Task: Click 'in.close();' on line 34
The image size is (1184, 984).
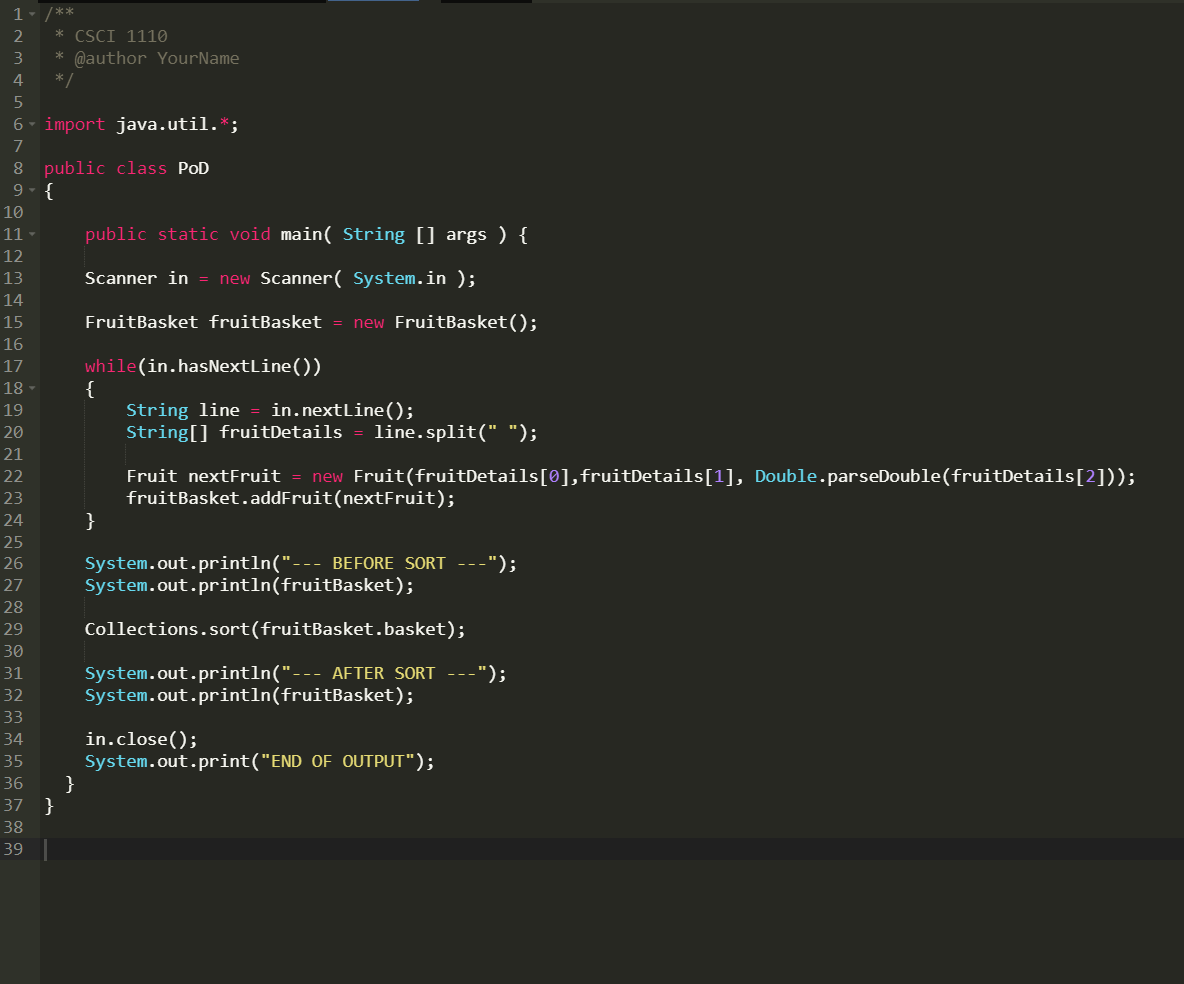Action: 141,739
